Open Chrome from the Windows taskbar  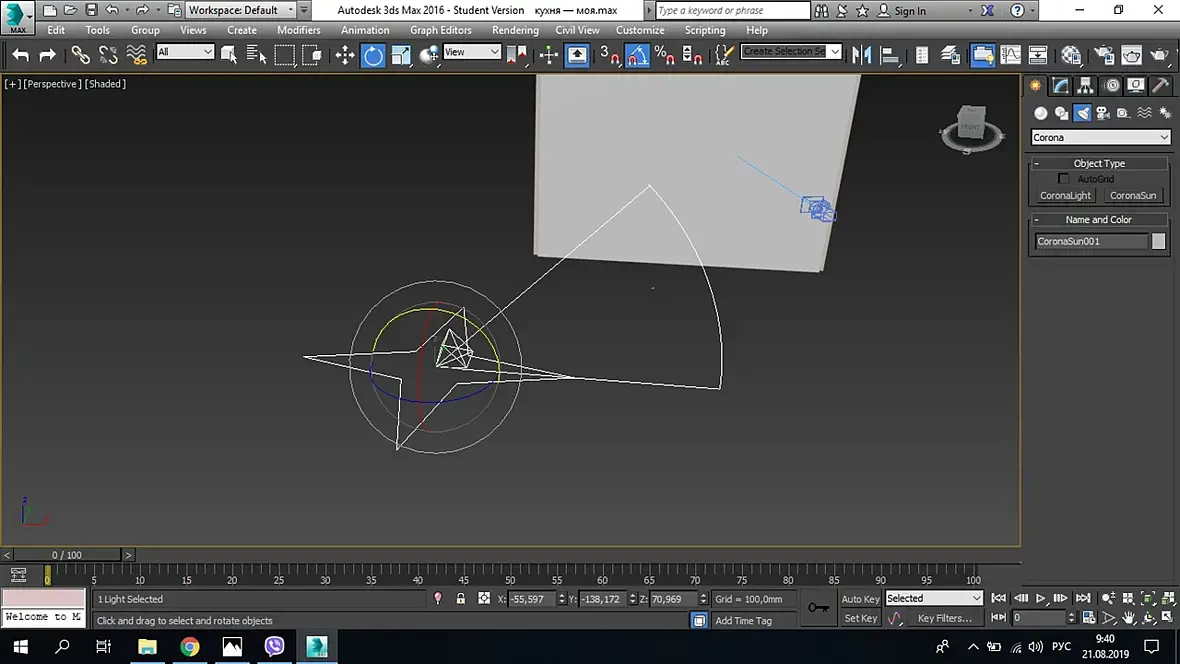click(189, 647)
